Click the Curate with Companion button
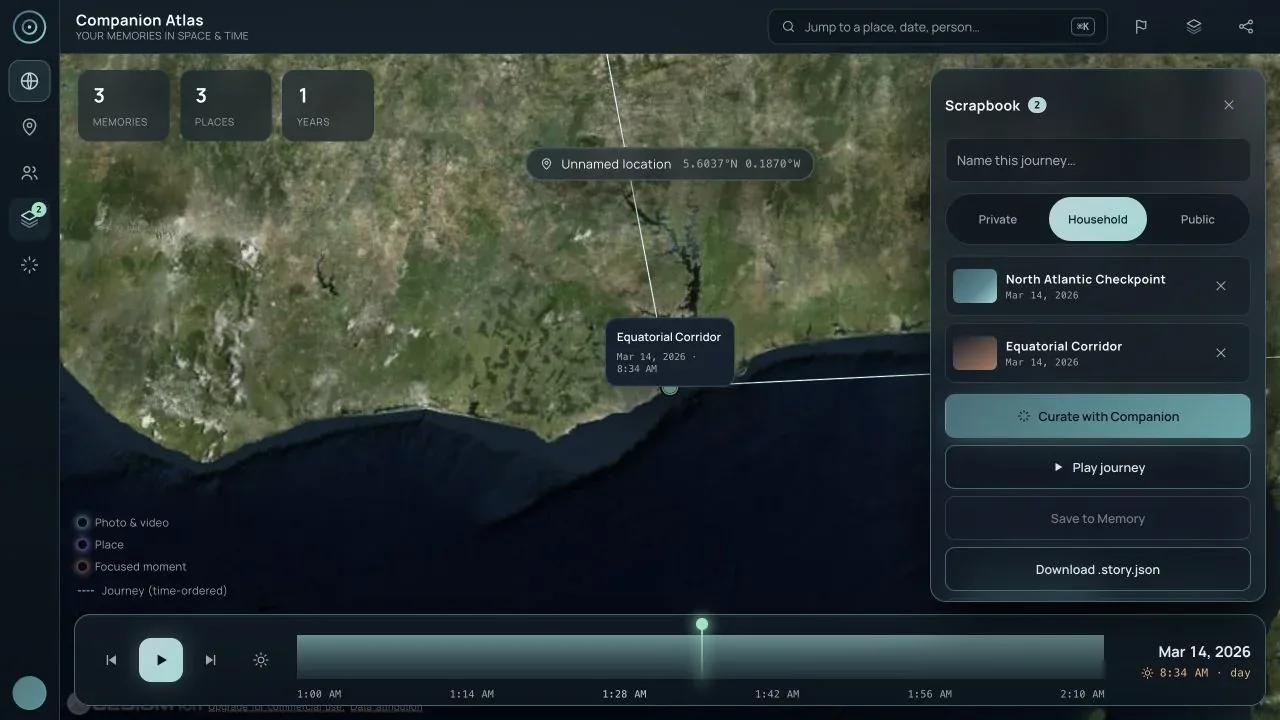1280x720 pixels. click(1098, 416)
